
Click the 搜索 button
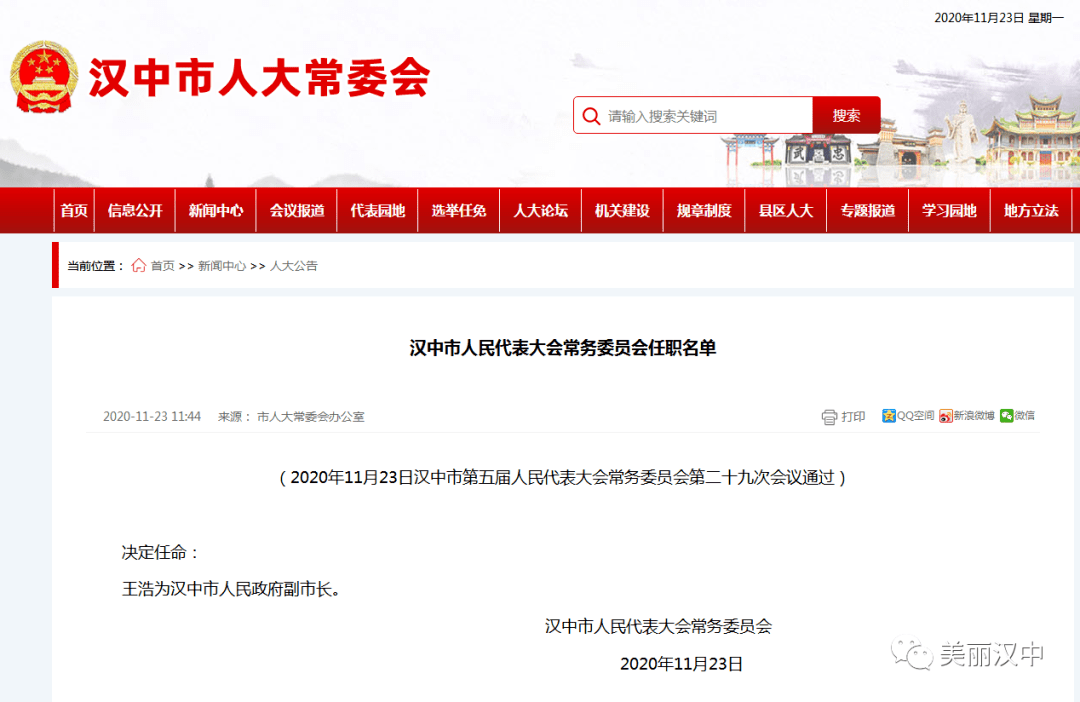click(x=847, y=115)
